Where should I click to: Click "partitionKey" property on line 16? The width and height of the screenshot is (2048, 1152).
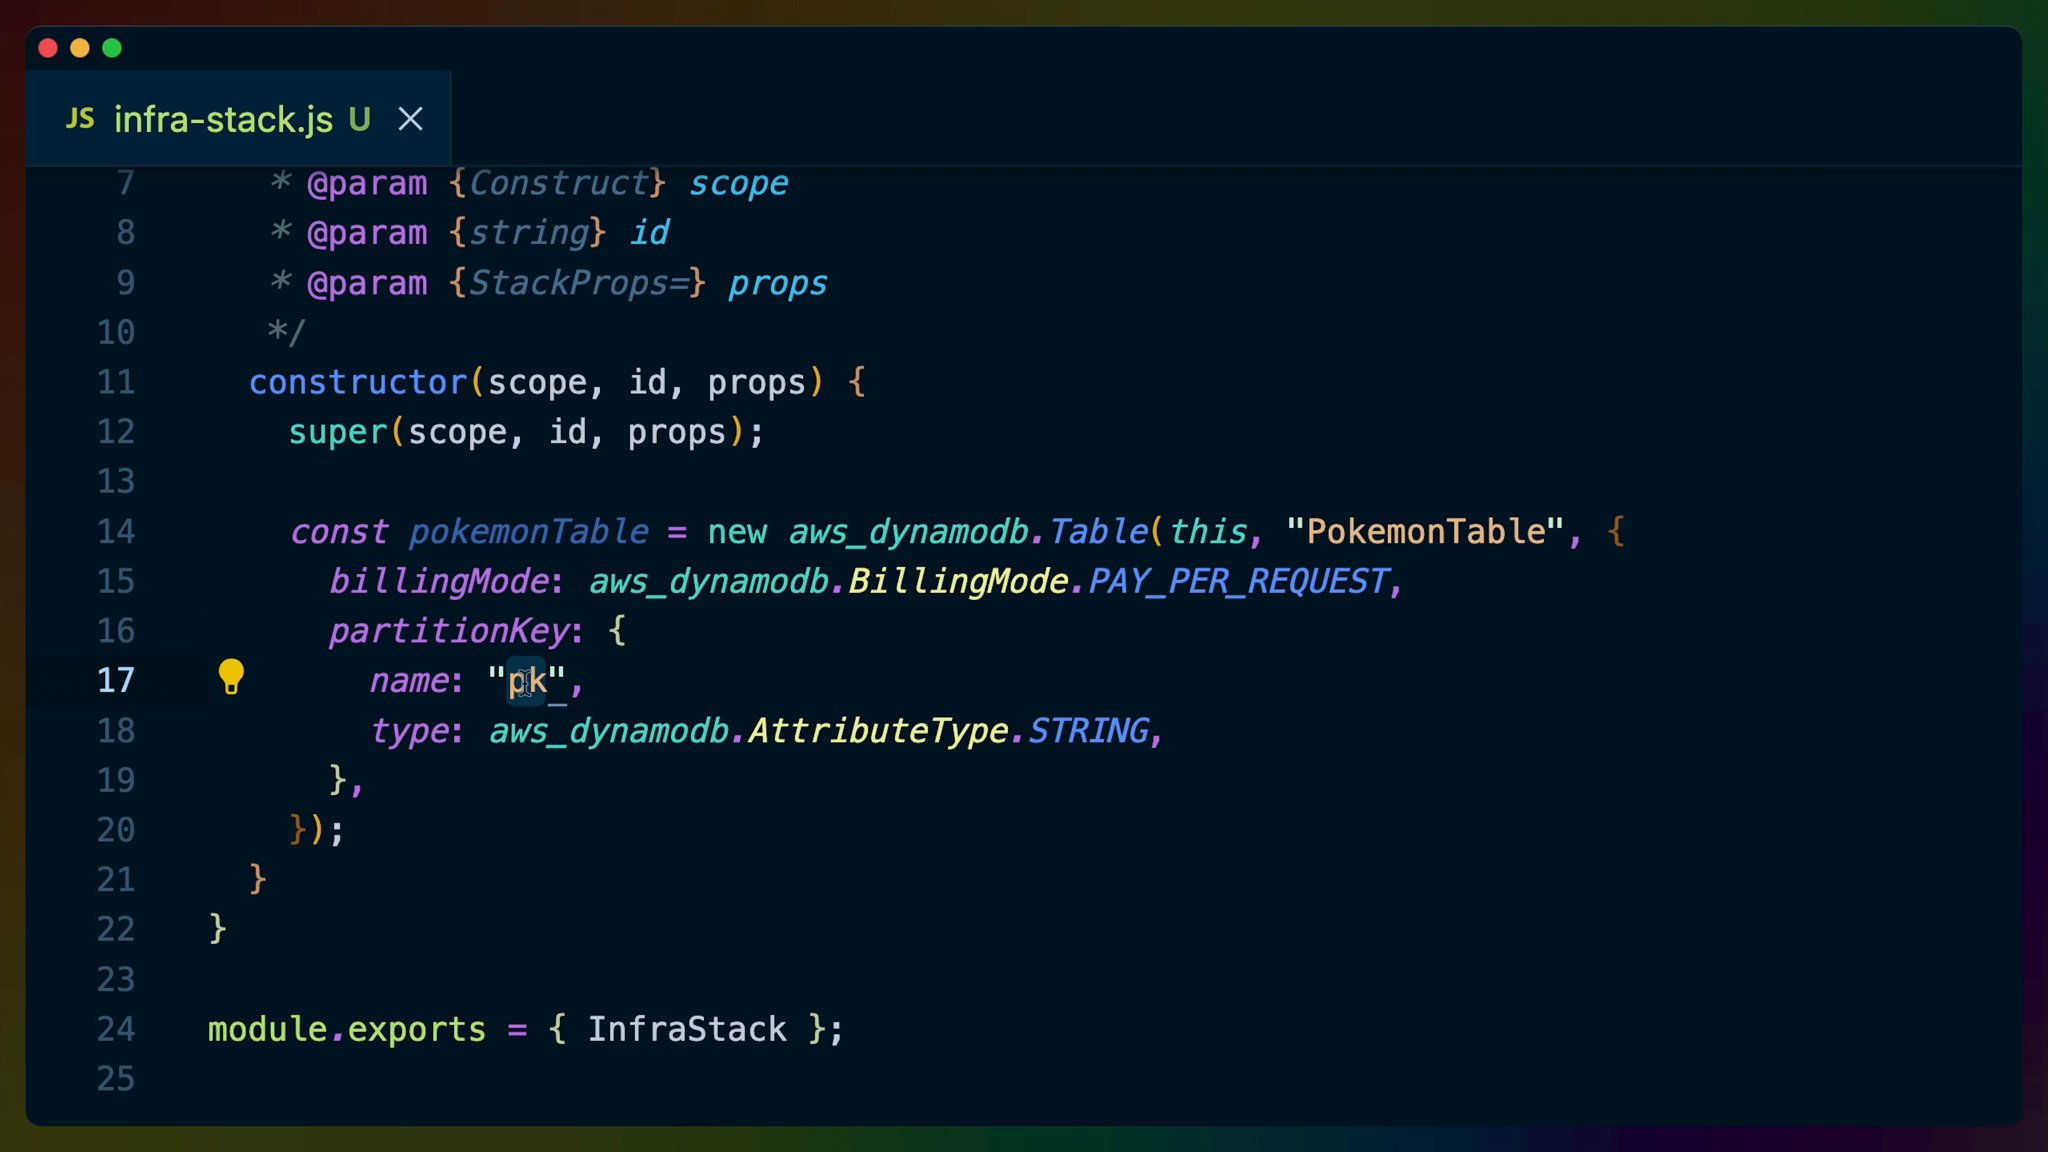pyautogui.click(x=449, y=631)
